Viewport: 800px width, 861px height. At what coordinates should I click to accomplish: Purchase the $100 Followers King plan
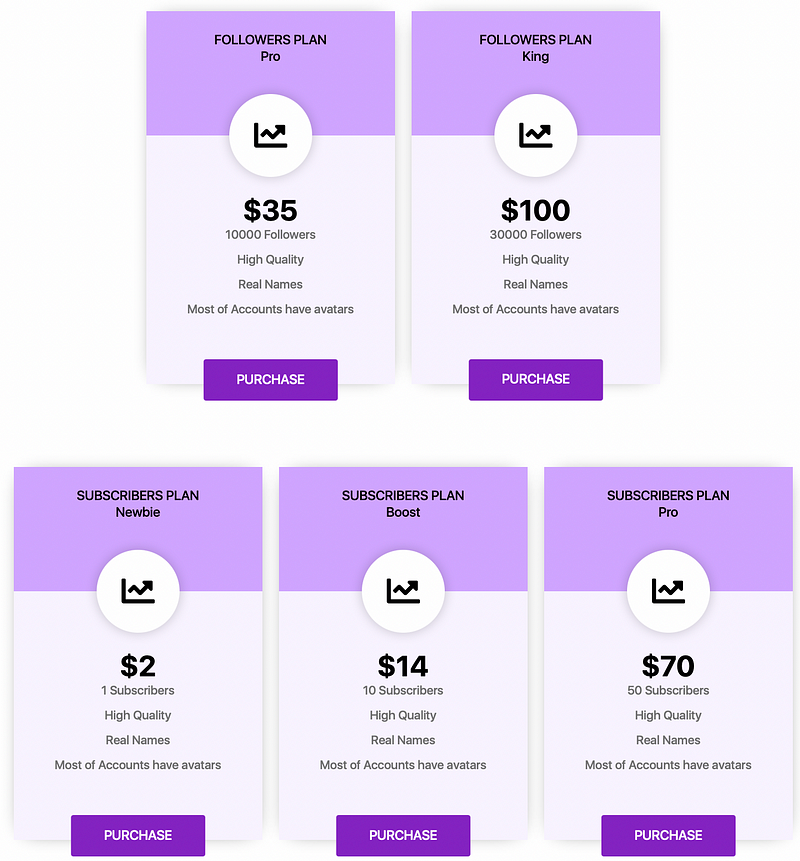coord(536,379)
